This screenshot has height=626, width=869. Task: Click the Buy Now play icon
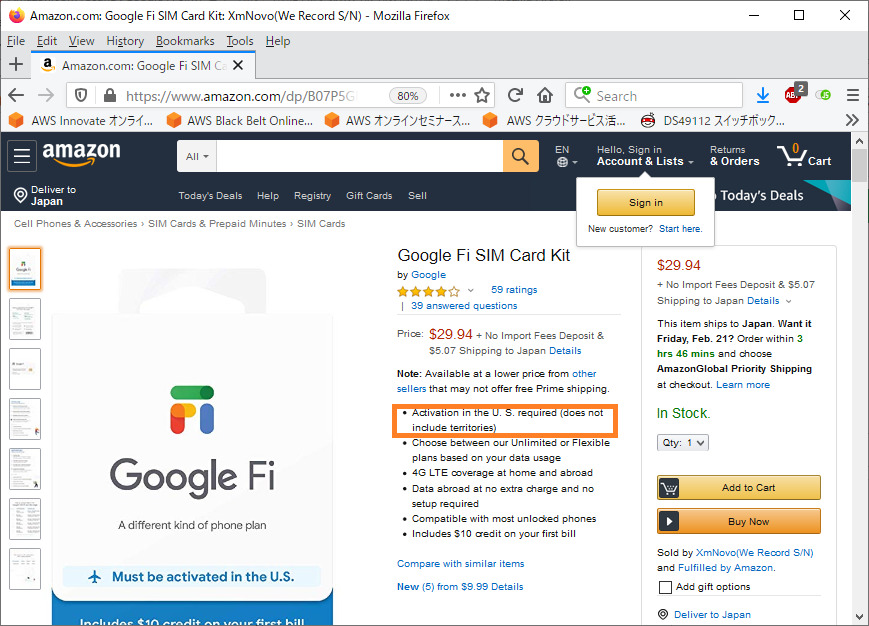coord(669,521)
